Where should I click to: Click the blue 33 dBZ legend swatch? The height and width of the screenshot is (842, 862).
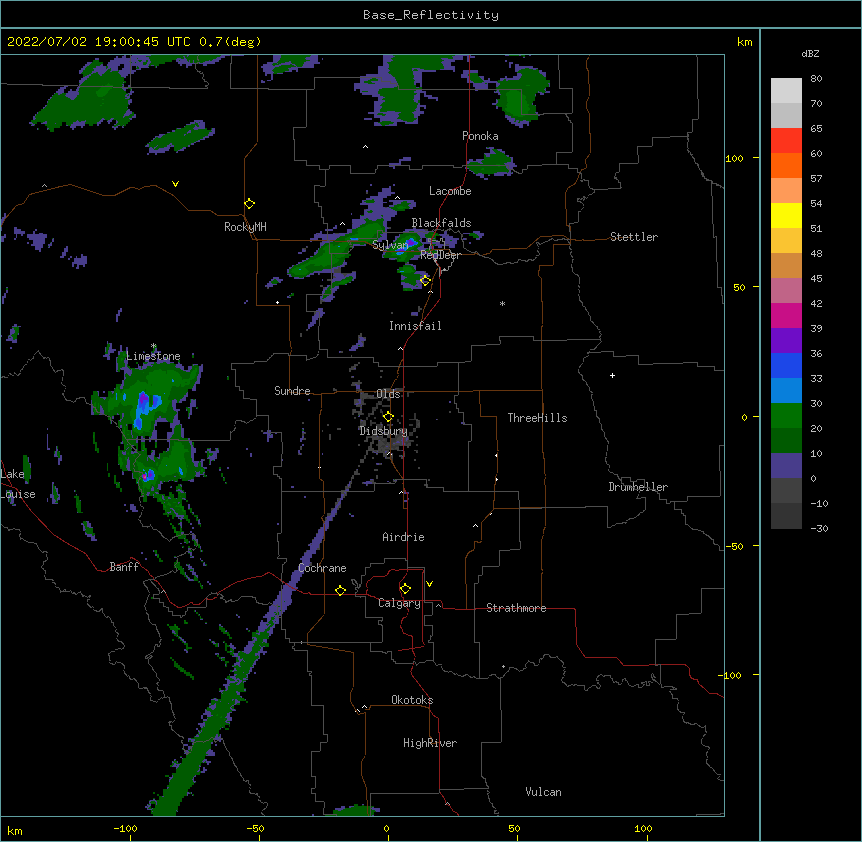tap(786, 365)
